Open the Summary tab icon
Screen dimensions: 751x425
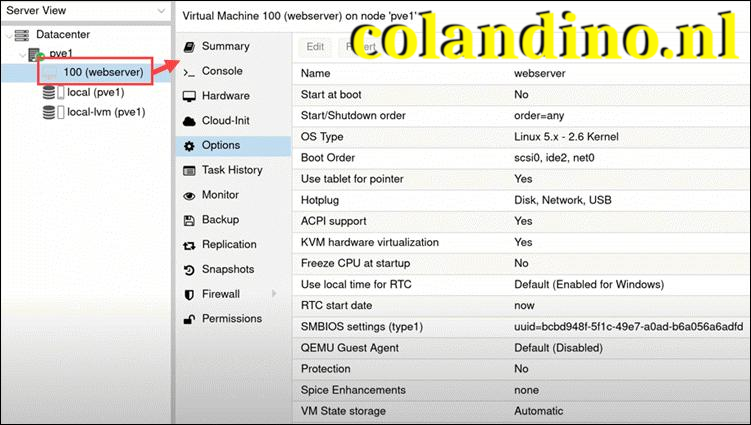point(189,47)
